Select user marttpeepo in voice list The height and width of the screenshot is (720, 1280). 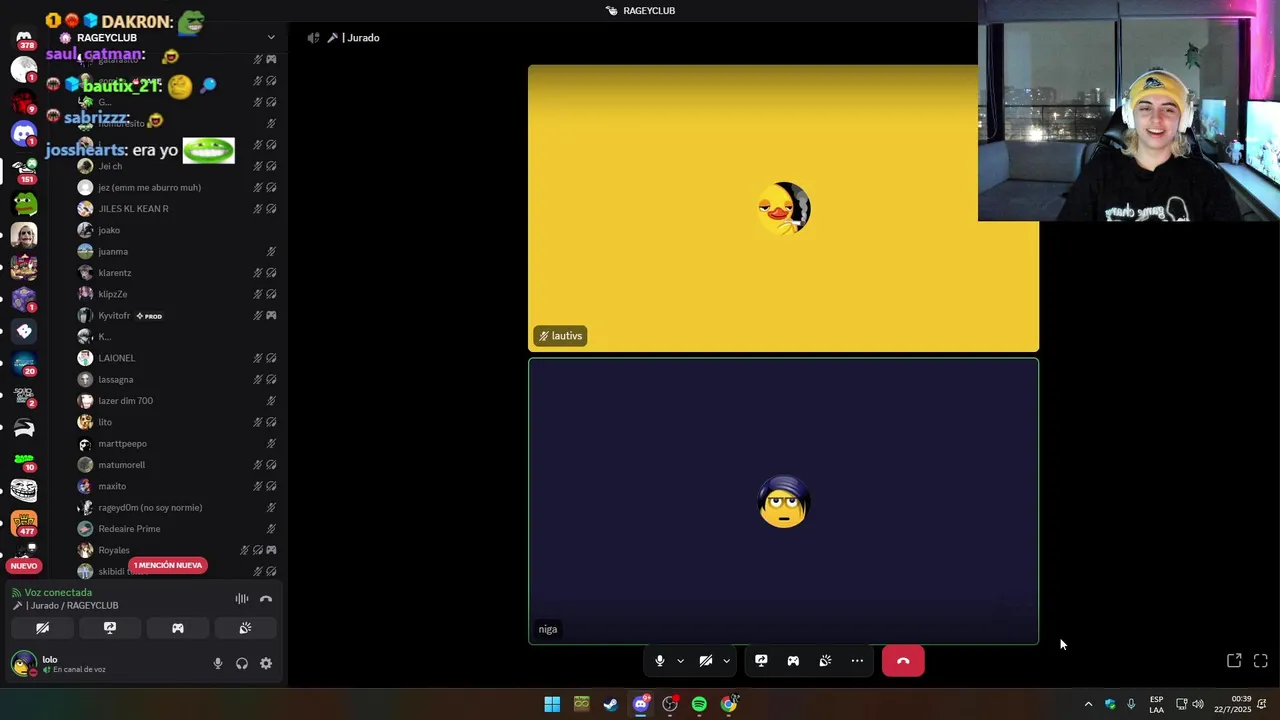(122, 444)
